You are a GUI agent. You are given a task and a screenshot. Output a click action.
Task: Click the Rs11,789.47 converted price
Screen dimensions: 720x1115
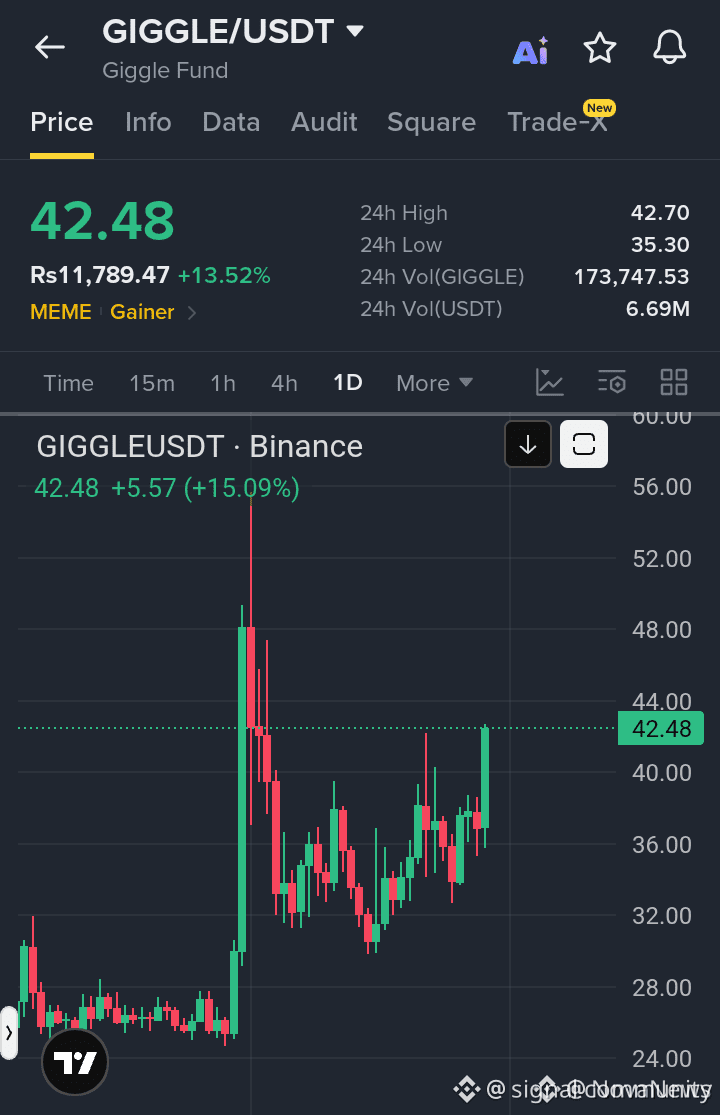tap(100, 275)
